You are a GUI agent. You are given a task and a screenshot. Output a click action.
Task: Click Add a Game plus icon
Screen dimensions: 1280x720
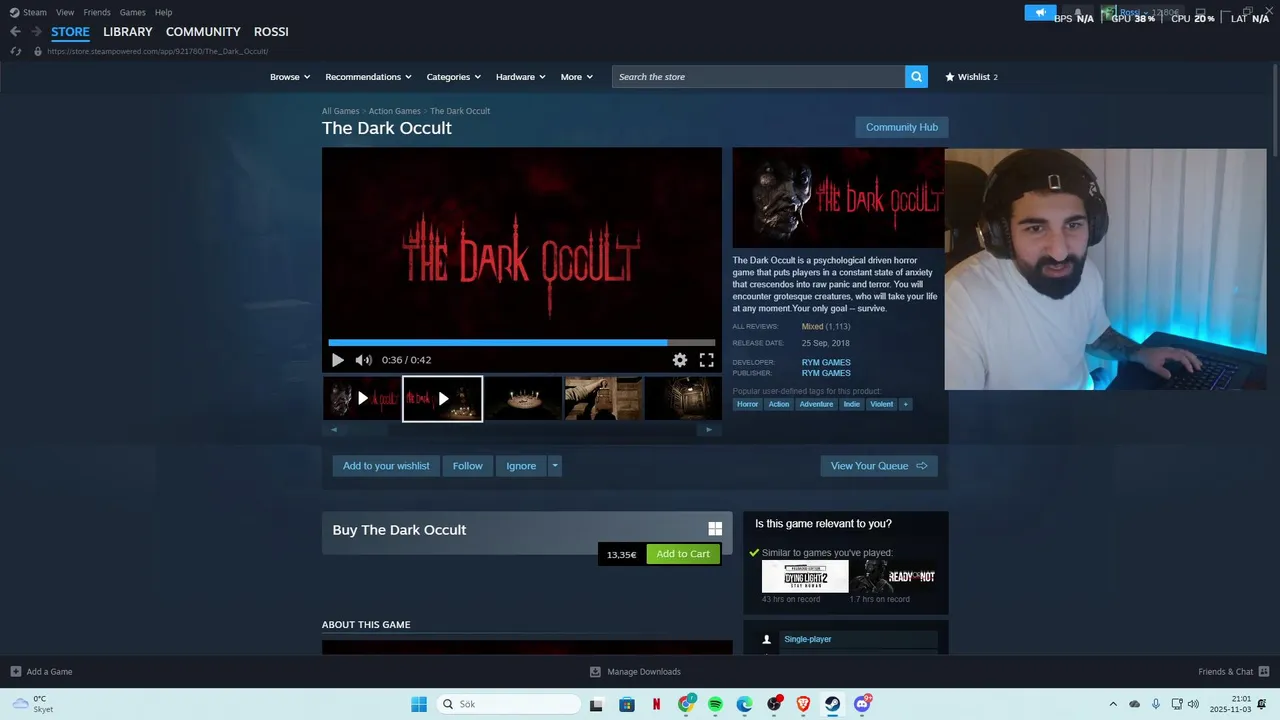pyautogui.click(x=15, y=671)
